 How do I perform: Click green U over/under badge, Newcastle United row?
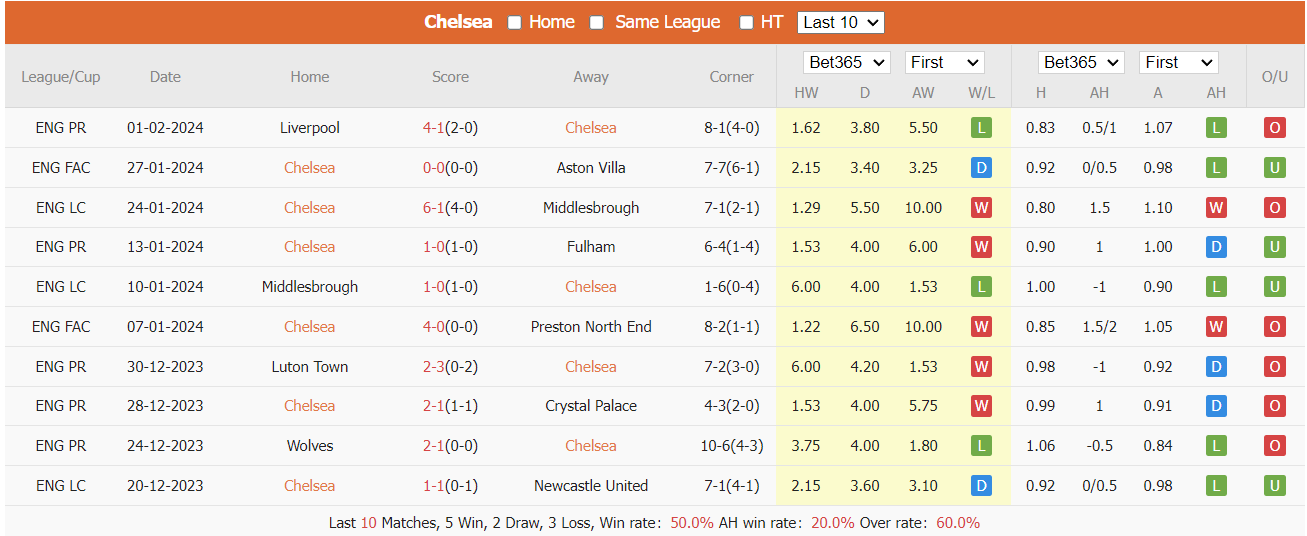coord(1274,486)
